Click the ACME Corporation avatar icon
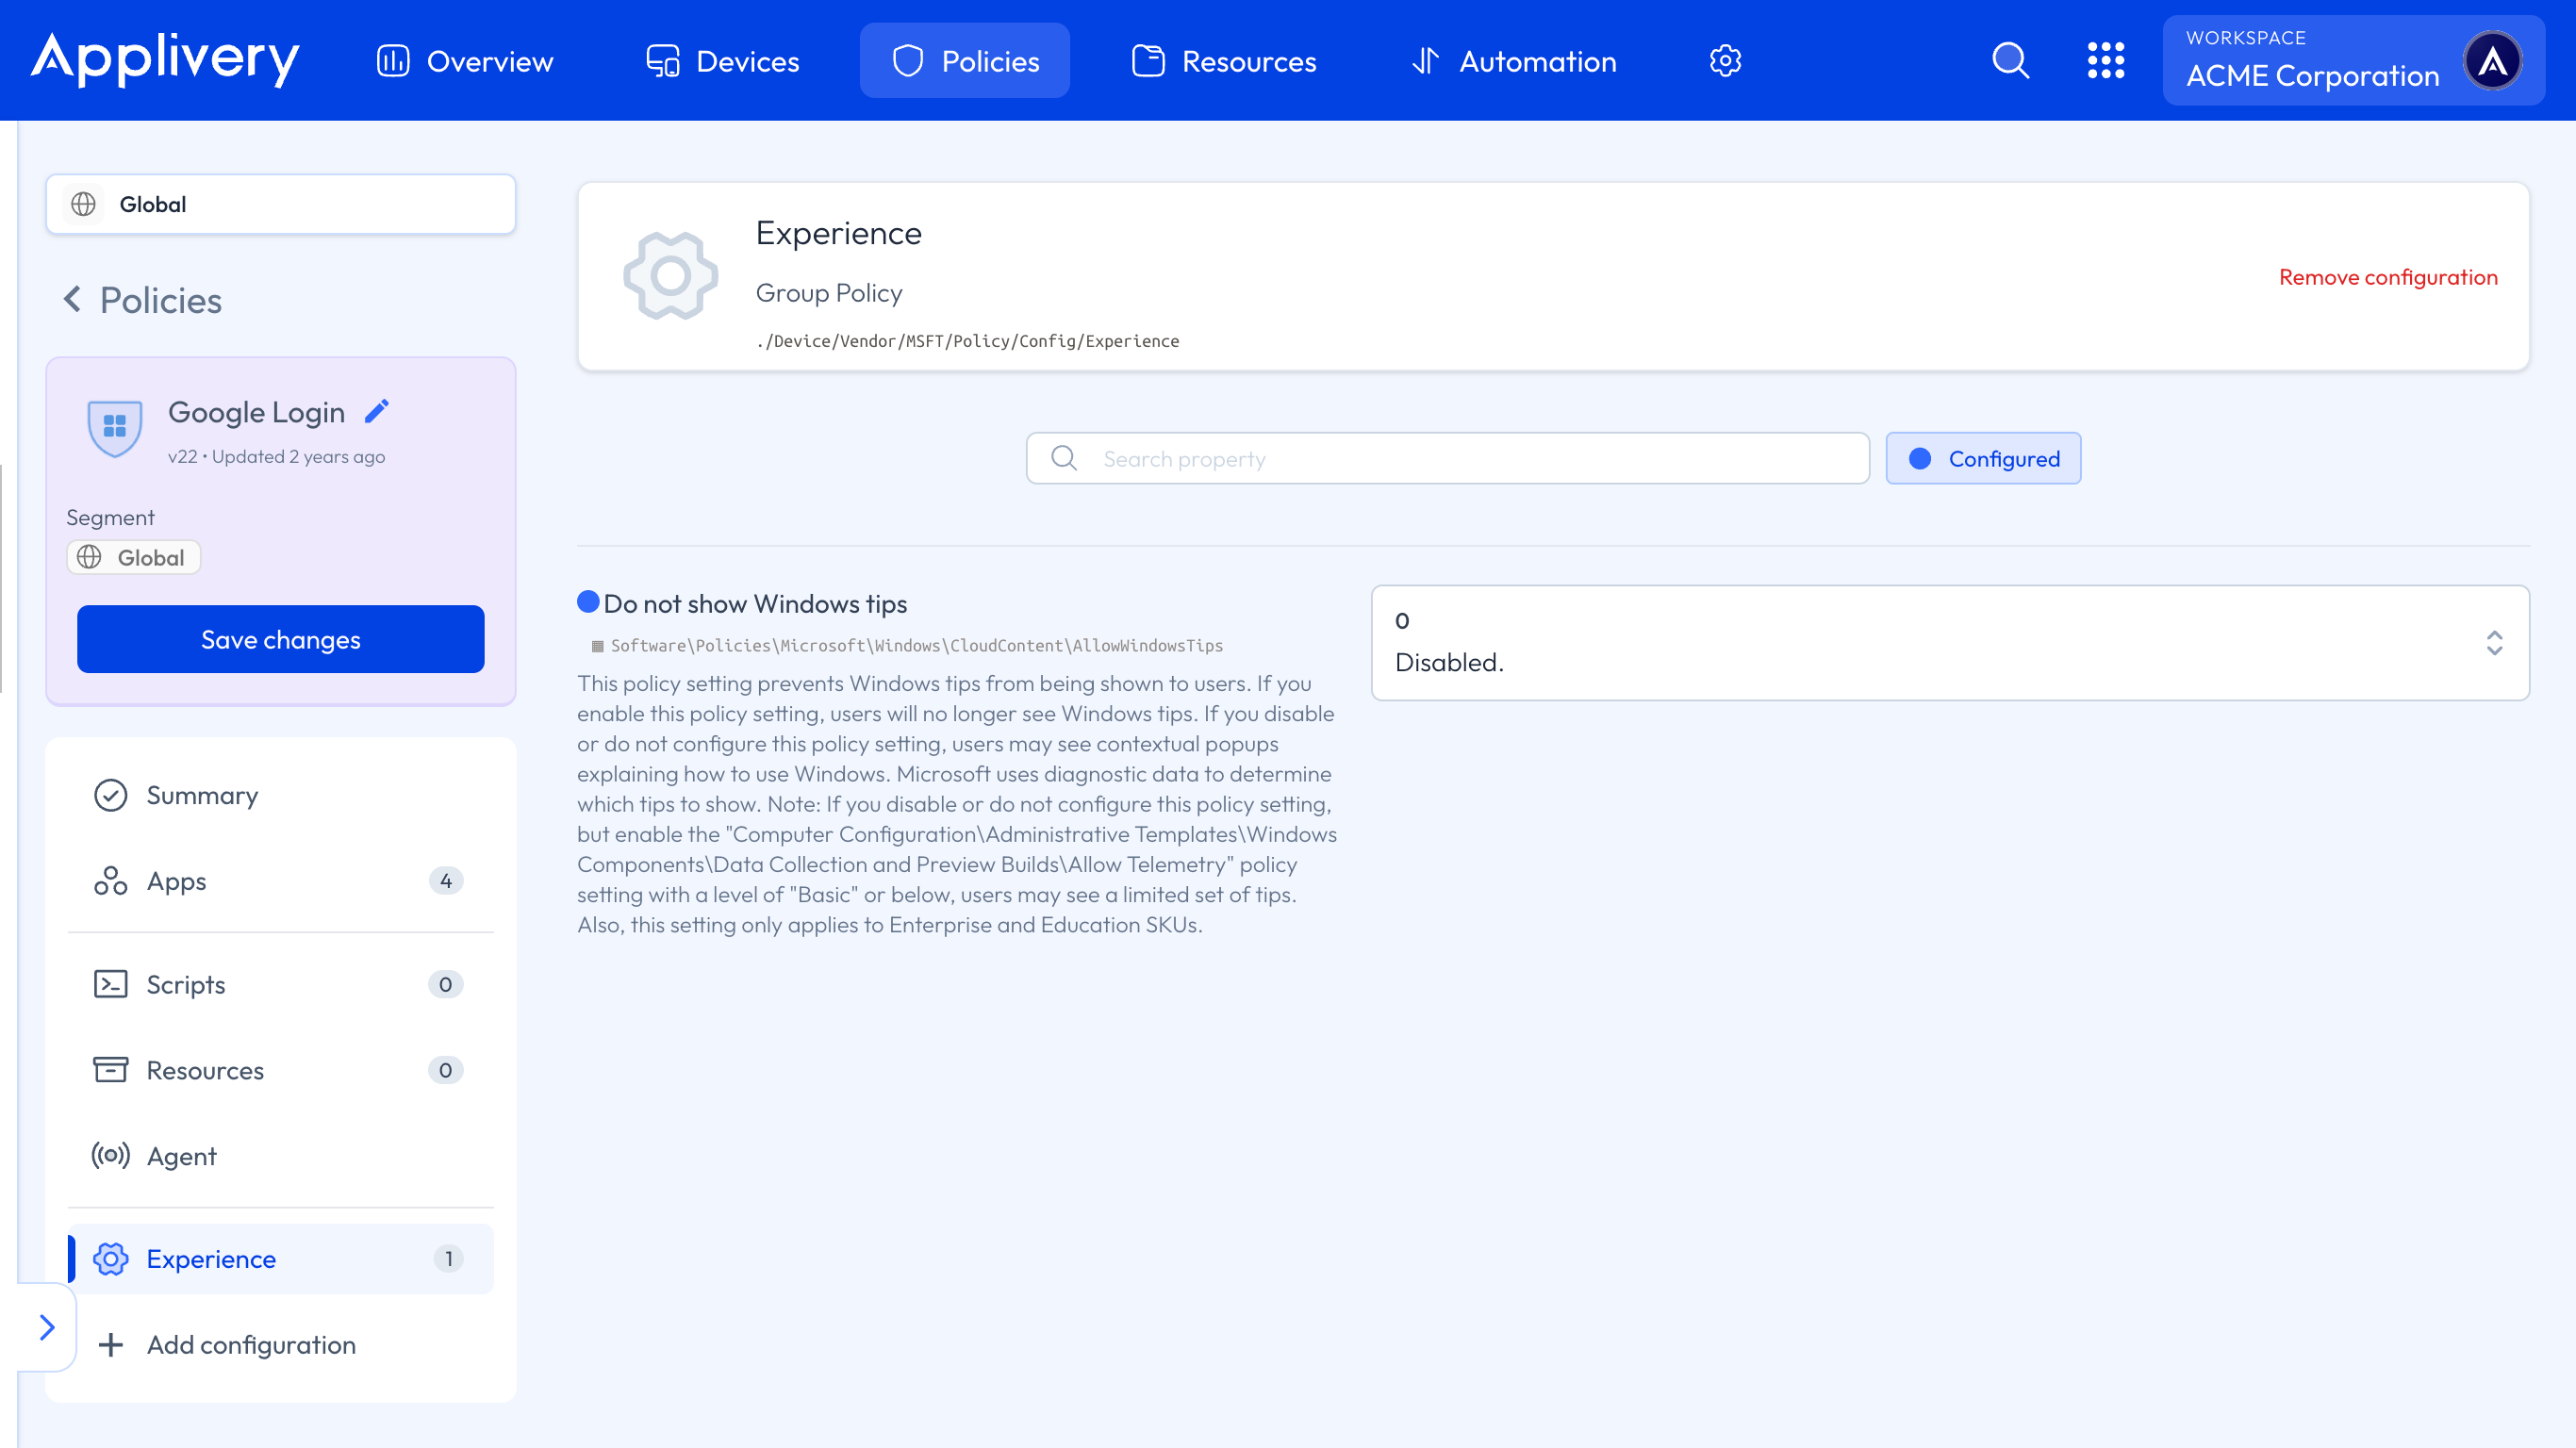This screenshot has height=1448, width=2576. 2492,61
